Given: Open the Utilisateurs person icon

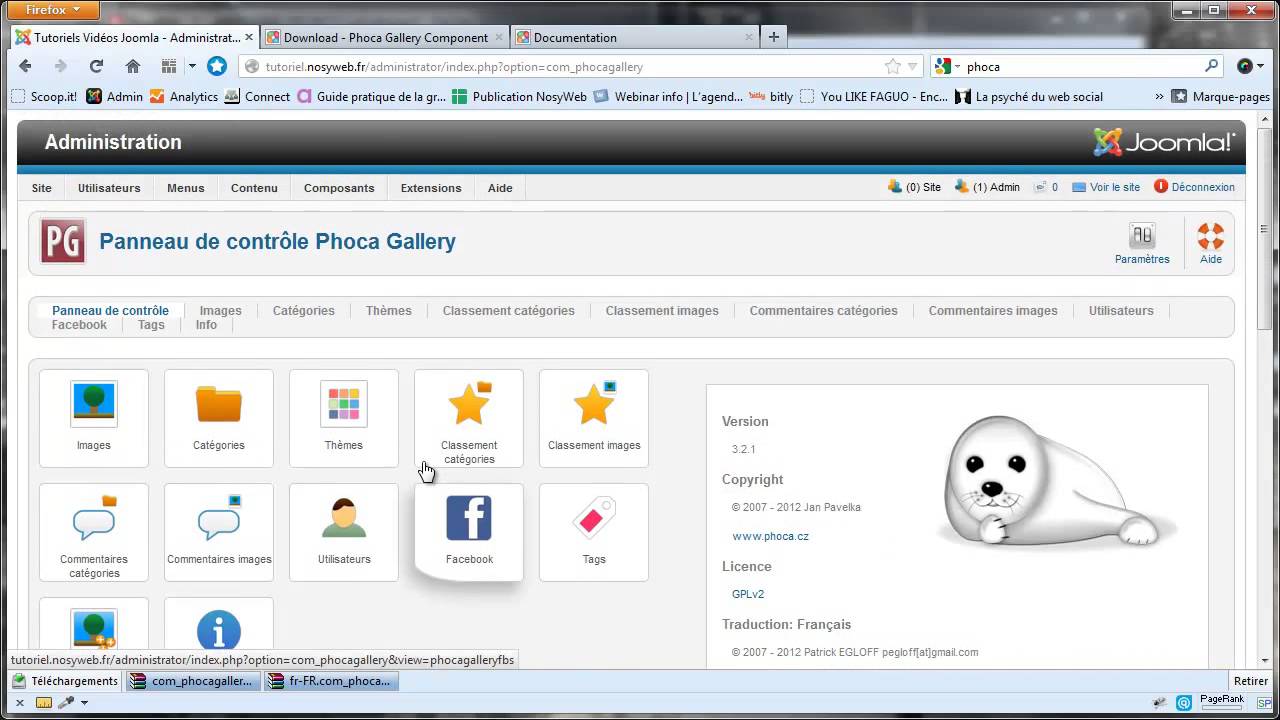Looking at the screenshot, I should tap(344, 532).
